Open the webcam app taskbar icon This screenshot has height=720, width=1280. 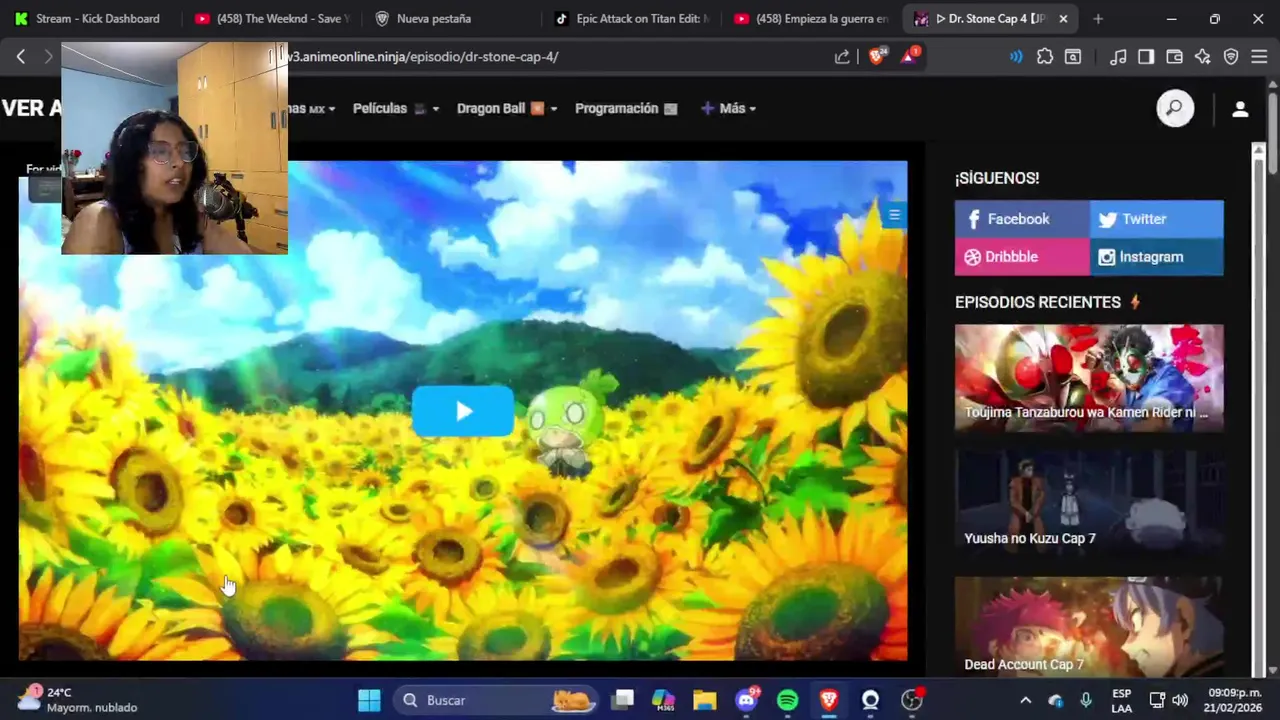(870, 700)
